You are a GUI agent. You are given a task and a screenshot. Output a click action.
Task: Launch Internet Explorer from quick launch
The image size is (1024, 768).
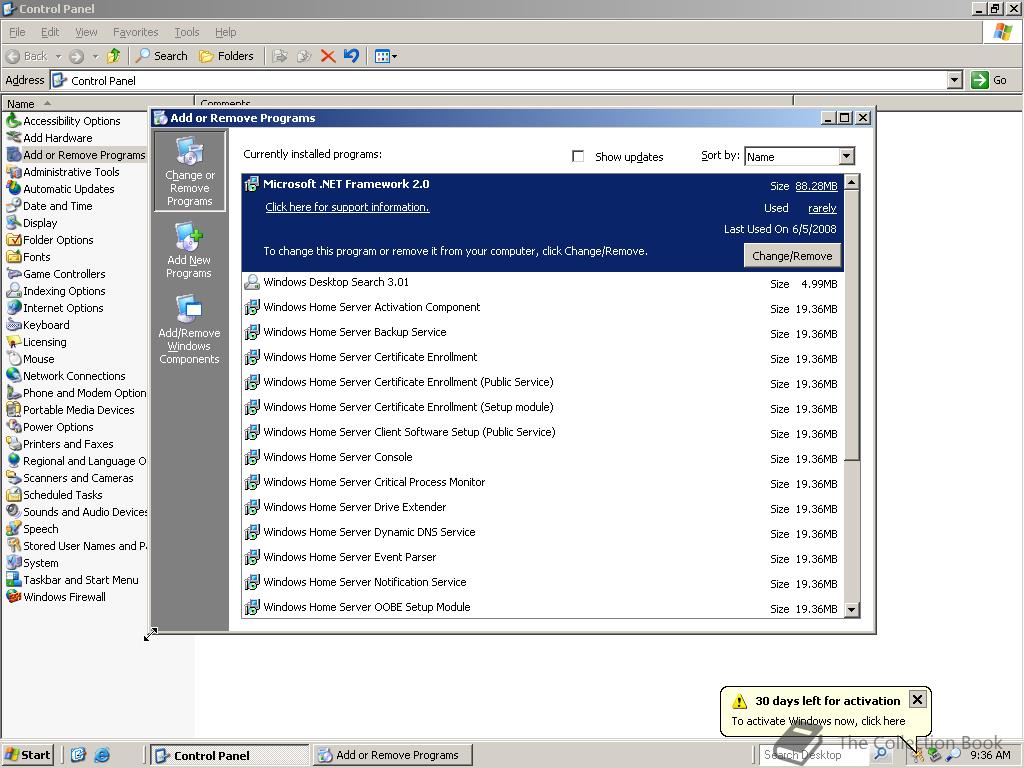102,756
